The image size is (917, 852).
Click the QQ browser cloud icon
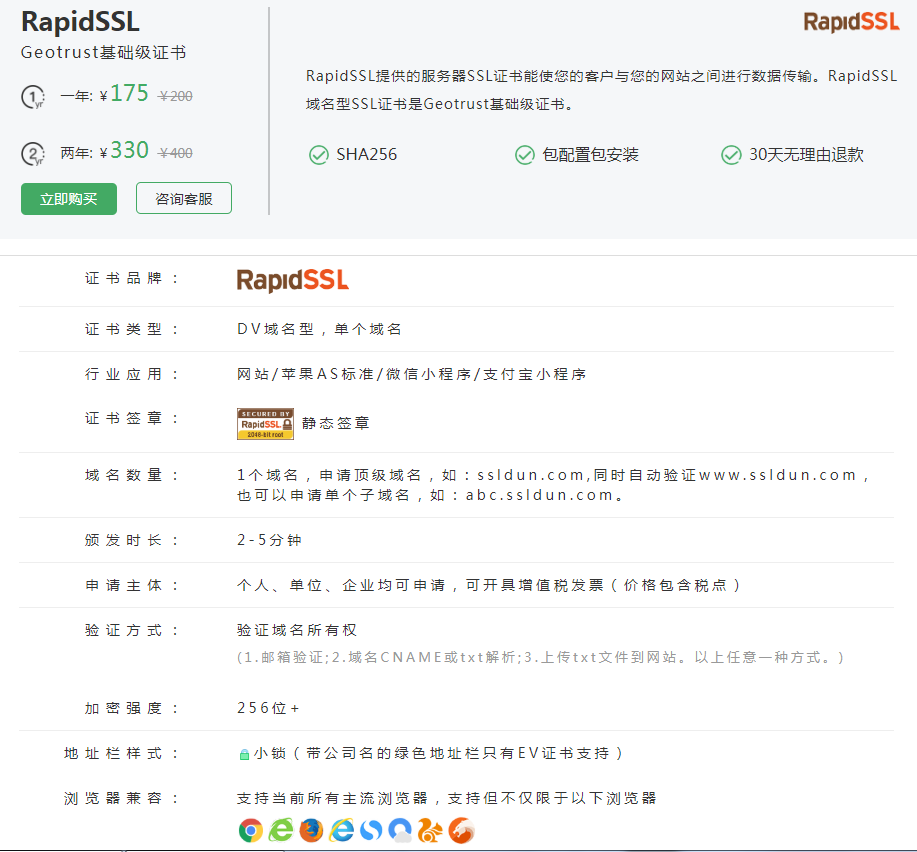click(x=401, y=830)
